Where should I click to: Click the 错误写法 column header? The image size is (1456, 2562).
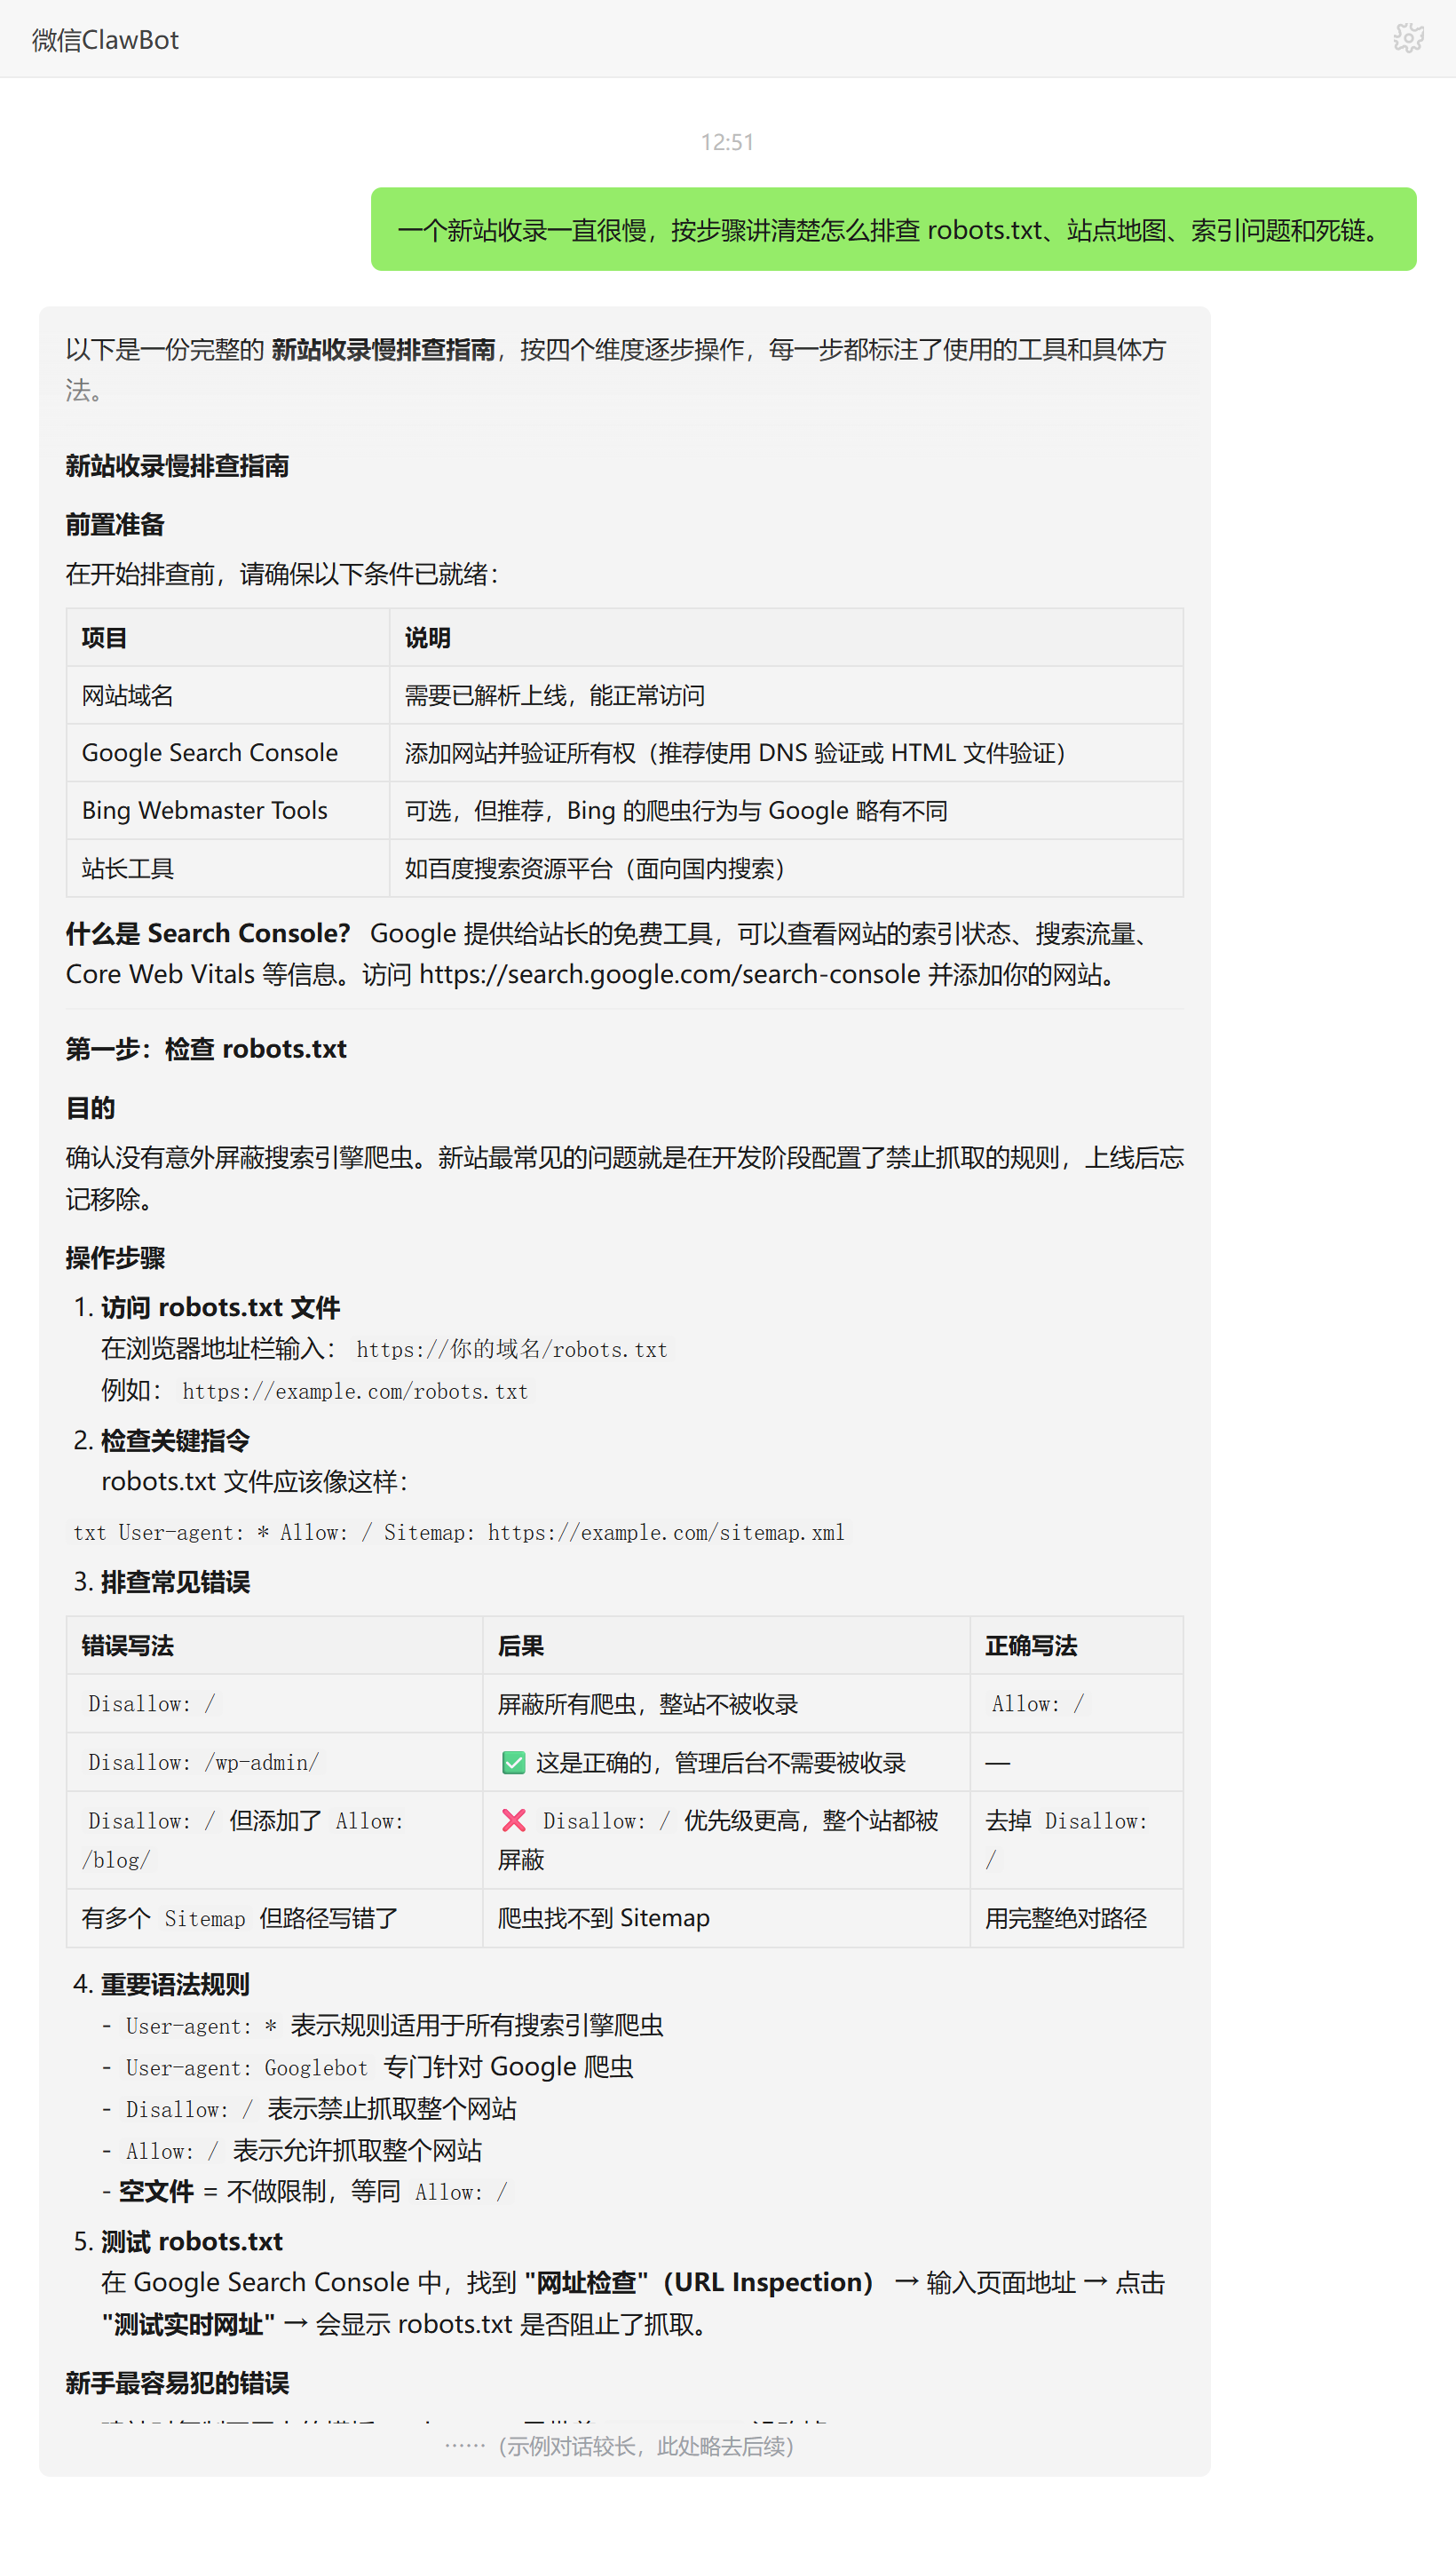[274, 1645]
